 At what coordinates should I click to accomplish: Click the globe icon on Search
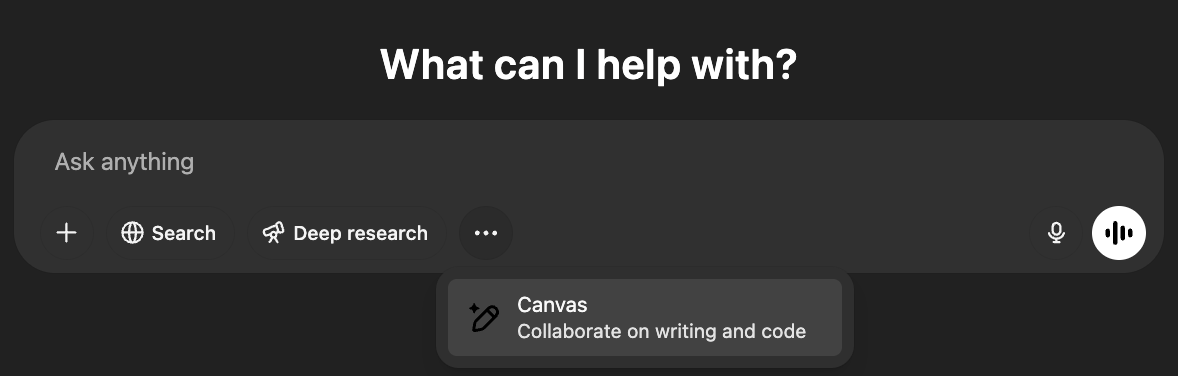point(132,233)
